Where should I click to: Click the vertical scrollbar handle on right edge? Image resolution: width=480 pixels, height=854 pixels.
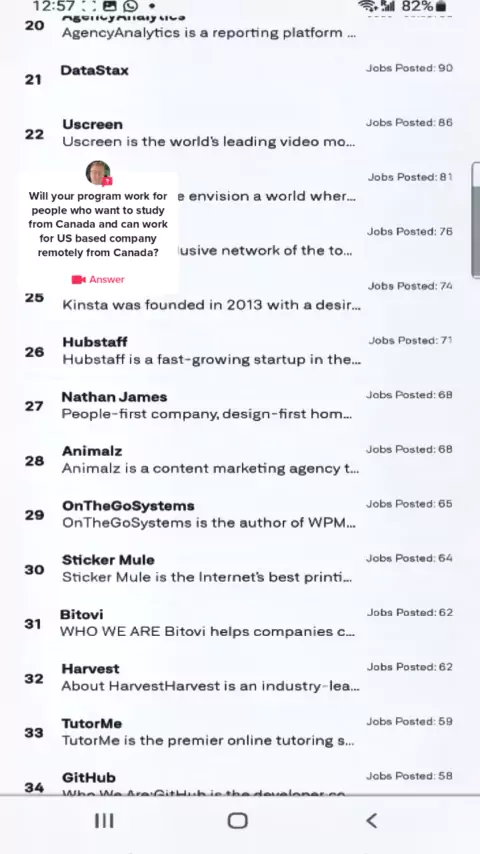[x=476, y=220]
